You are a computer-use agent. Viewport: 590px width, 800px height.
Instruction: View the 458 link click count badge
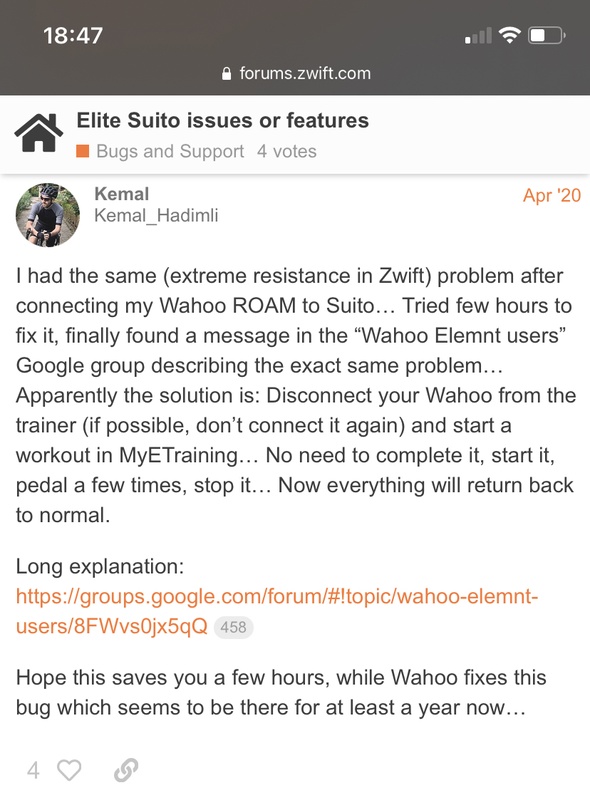pyautogui.click(x=233, y=627)
